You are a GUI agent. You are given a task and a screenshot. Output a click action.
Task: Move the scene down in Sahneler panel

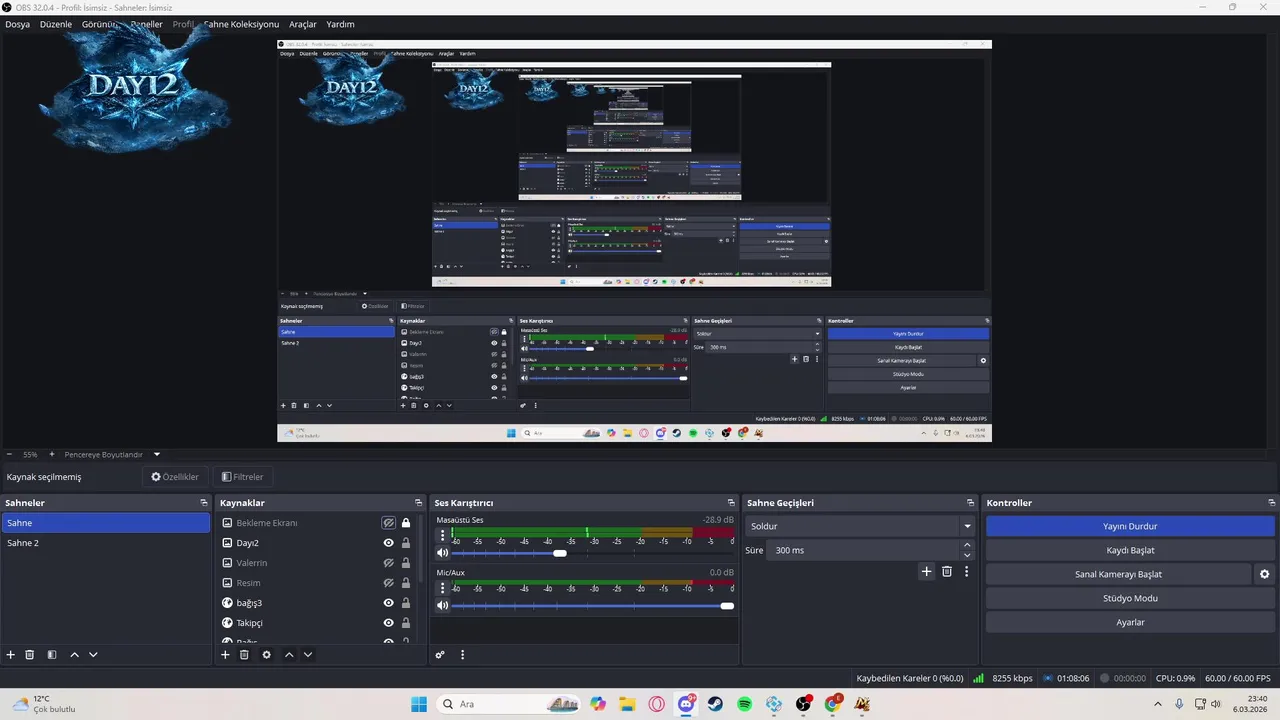click(x=93, y=654)
